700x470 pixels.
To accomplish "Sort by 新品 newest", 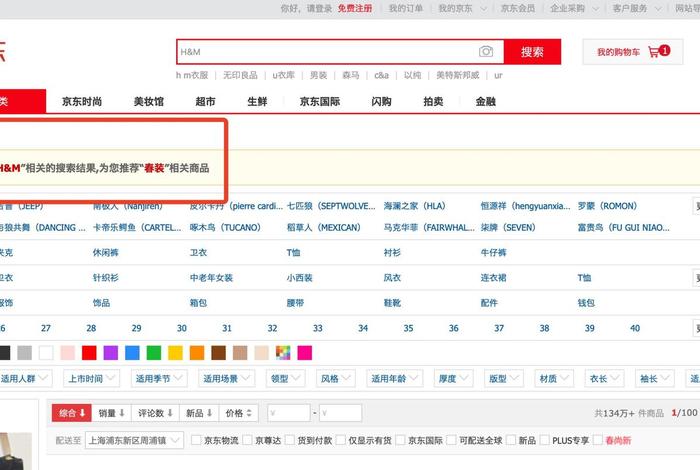I will tap(199, 413).
